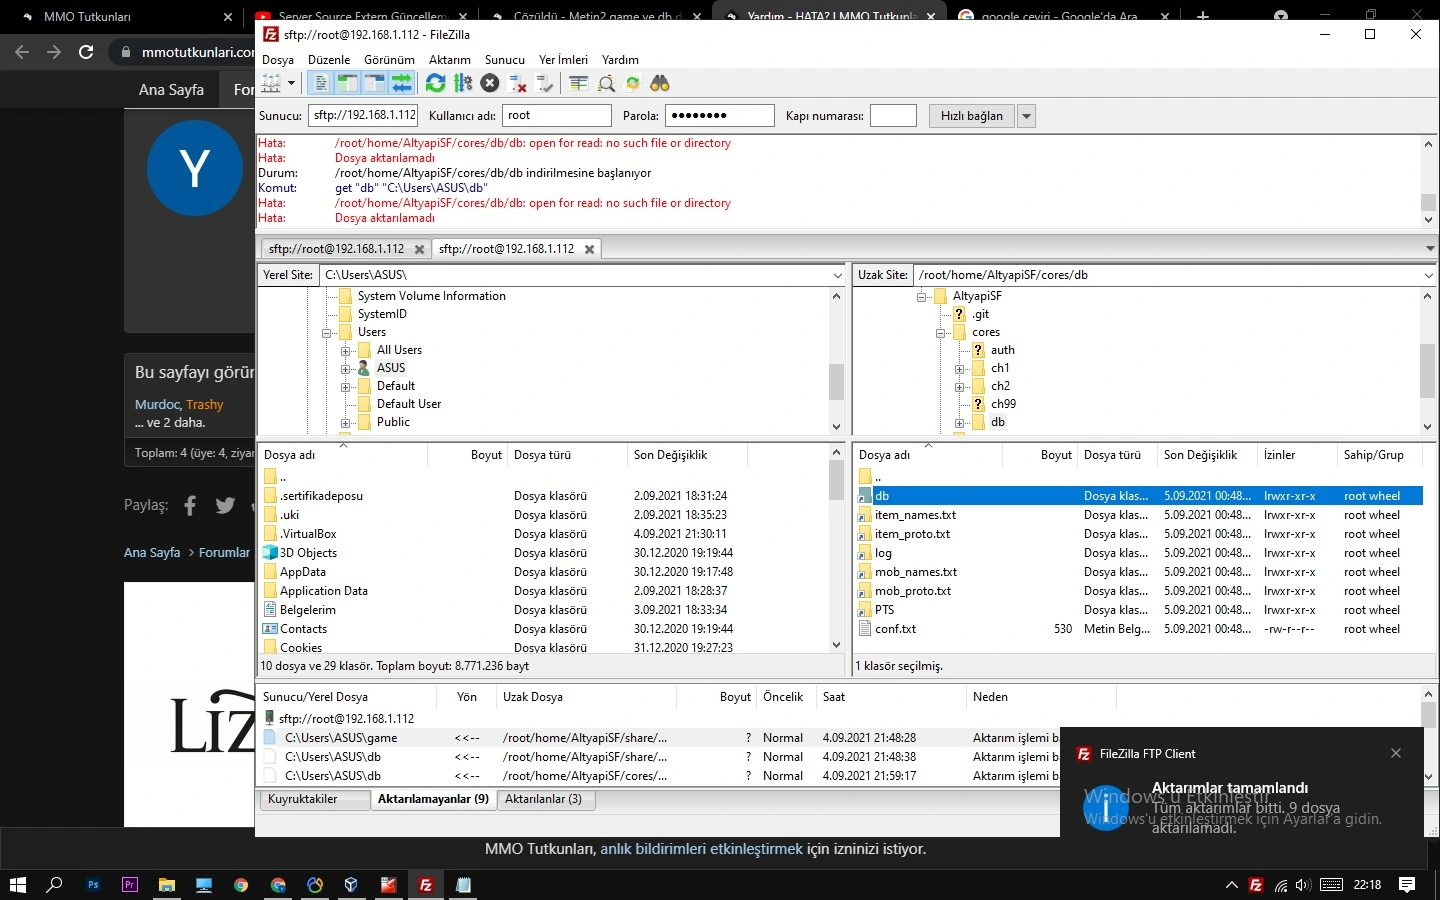The image size is (1440, 900).
Task: Open the Yerel Site path dropdown
Action: [837, 275]
